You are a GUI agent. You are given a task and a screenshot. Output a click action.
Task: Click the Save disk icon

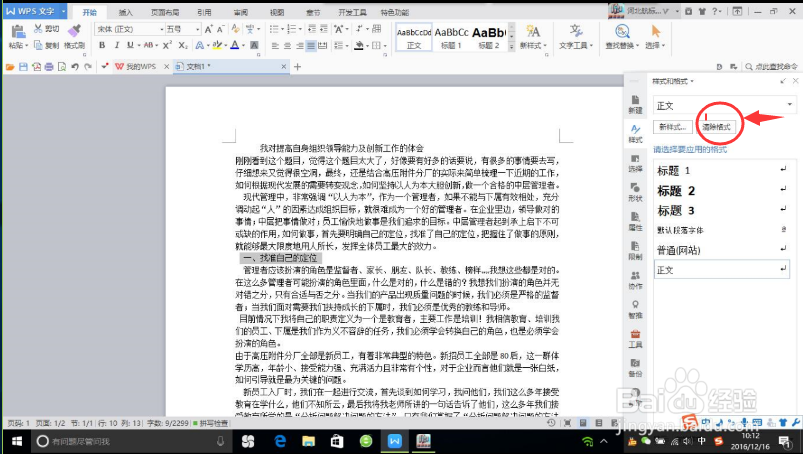click(23, 67)
